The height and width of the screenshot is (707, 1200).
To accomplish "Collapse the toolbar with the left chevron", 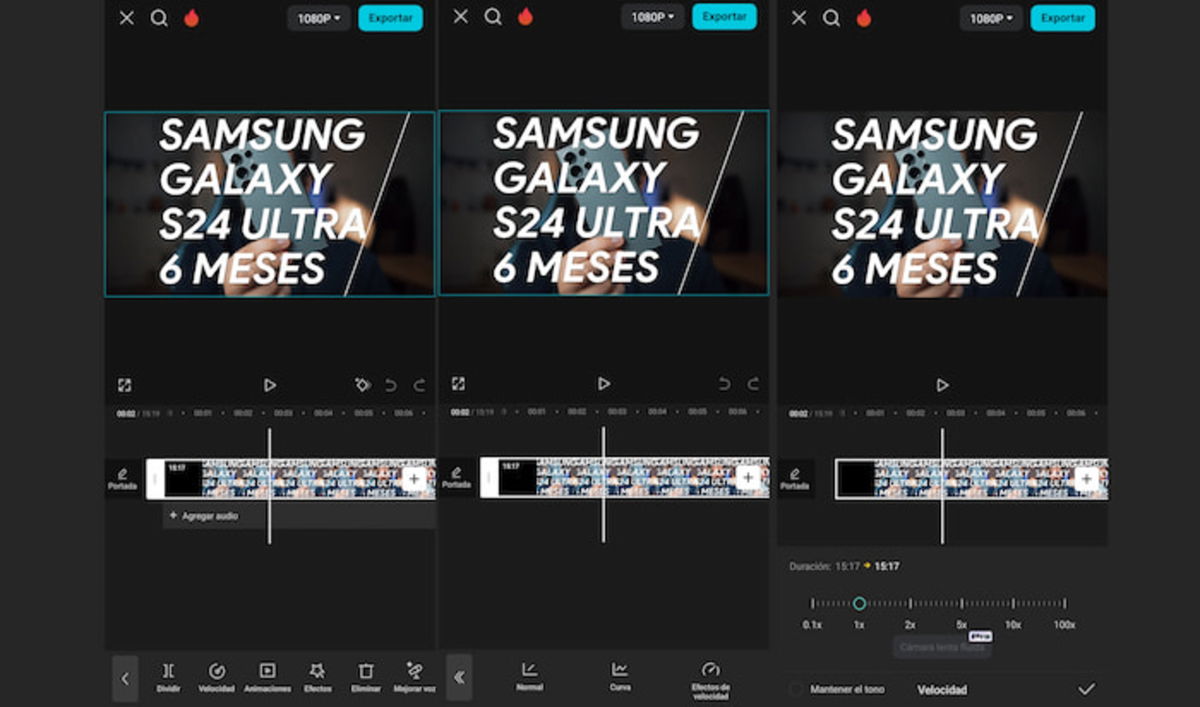I will coord(125,677).
